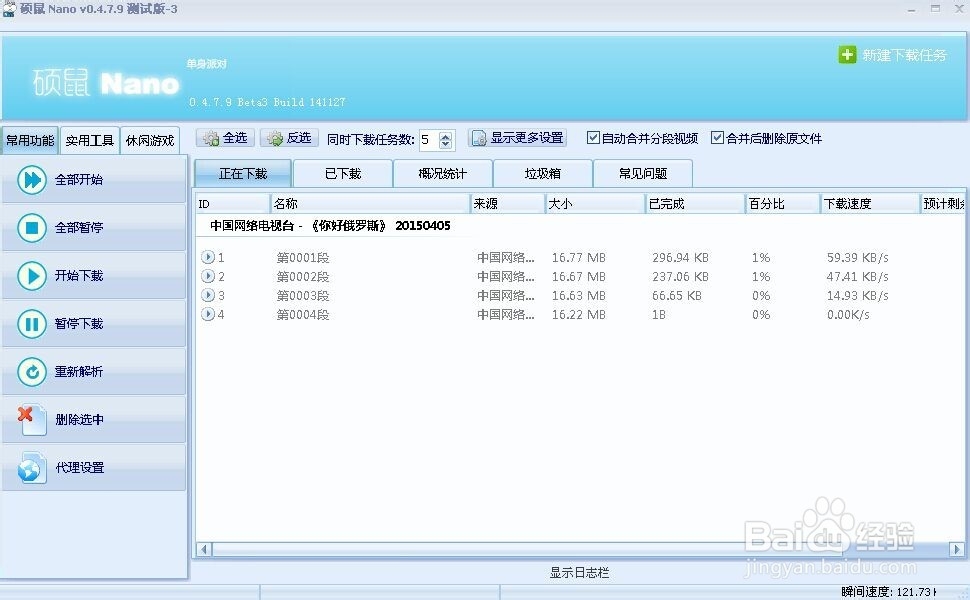This screenshot has height=600, width=970.
Task: Click download speed 0.00K/s
Action: (x=848, y=315)
